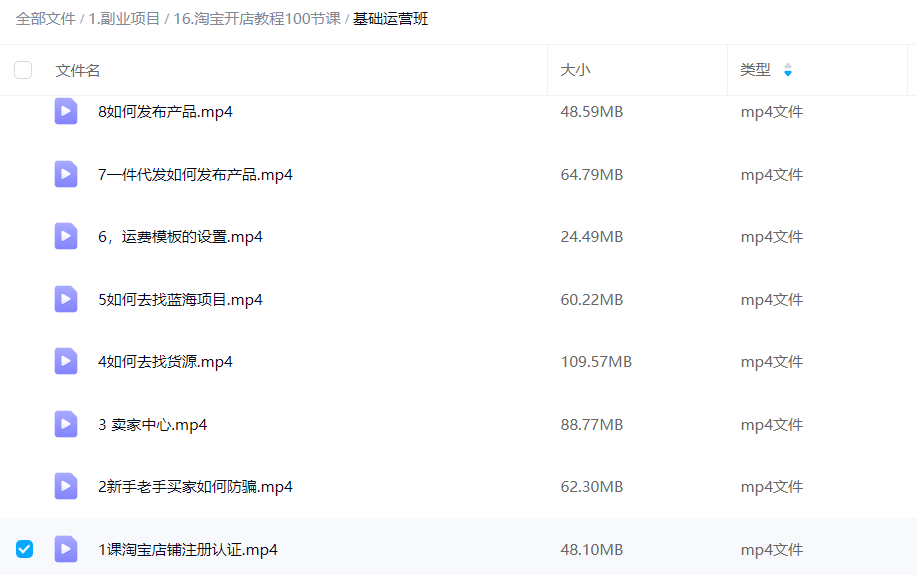Click the video icon for 5如何去找蓝海项目.mp4
Image resolution: width=917 pixels, height=575 pixels.
pos(66,299)
